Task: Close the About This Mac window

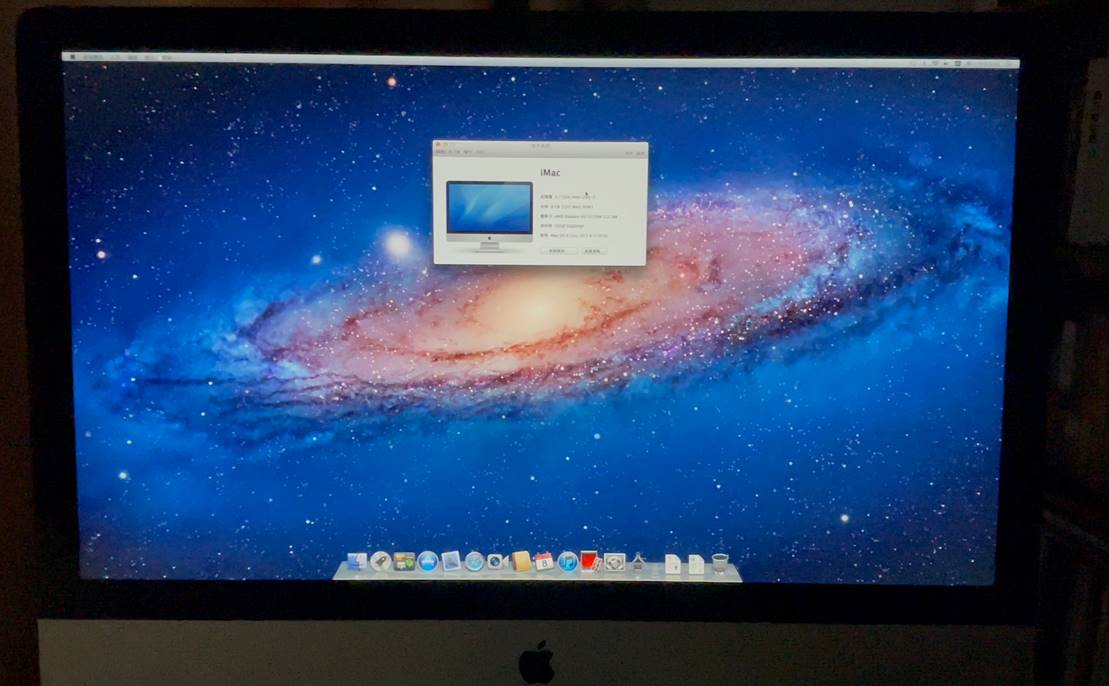Action: click(x=438, y=144)
